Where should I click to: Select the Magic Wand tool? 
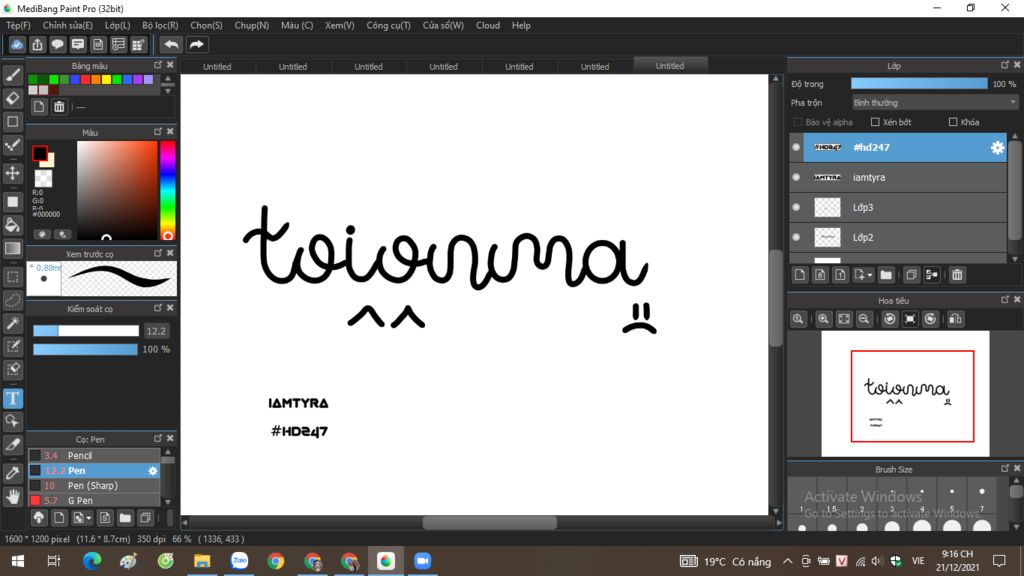(12, 323)
